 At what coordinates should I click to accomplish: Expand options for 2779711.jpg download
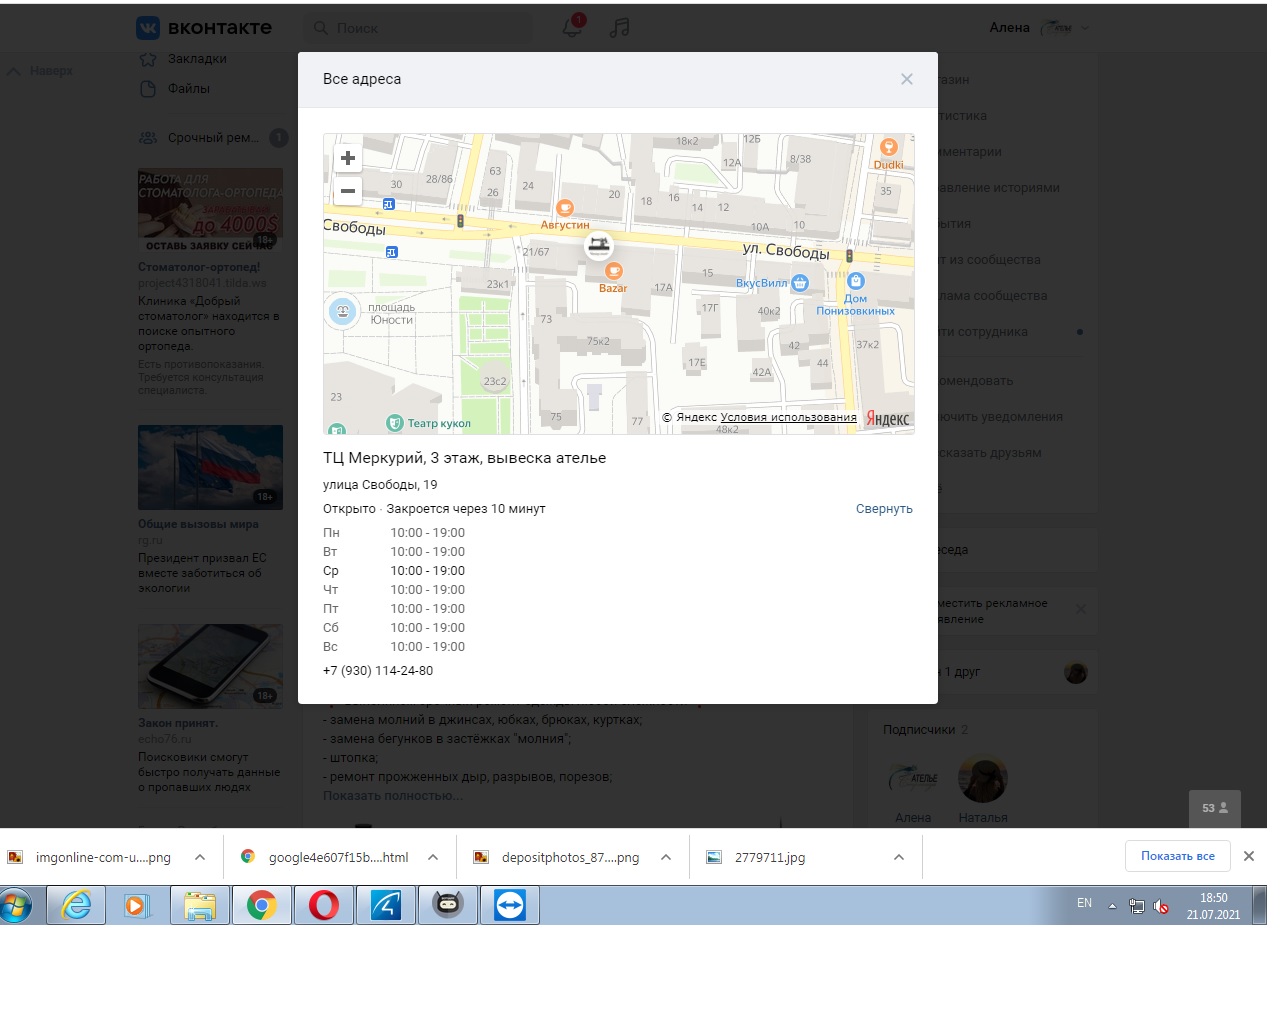899,857
